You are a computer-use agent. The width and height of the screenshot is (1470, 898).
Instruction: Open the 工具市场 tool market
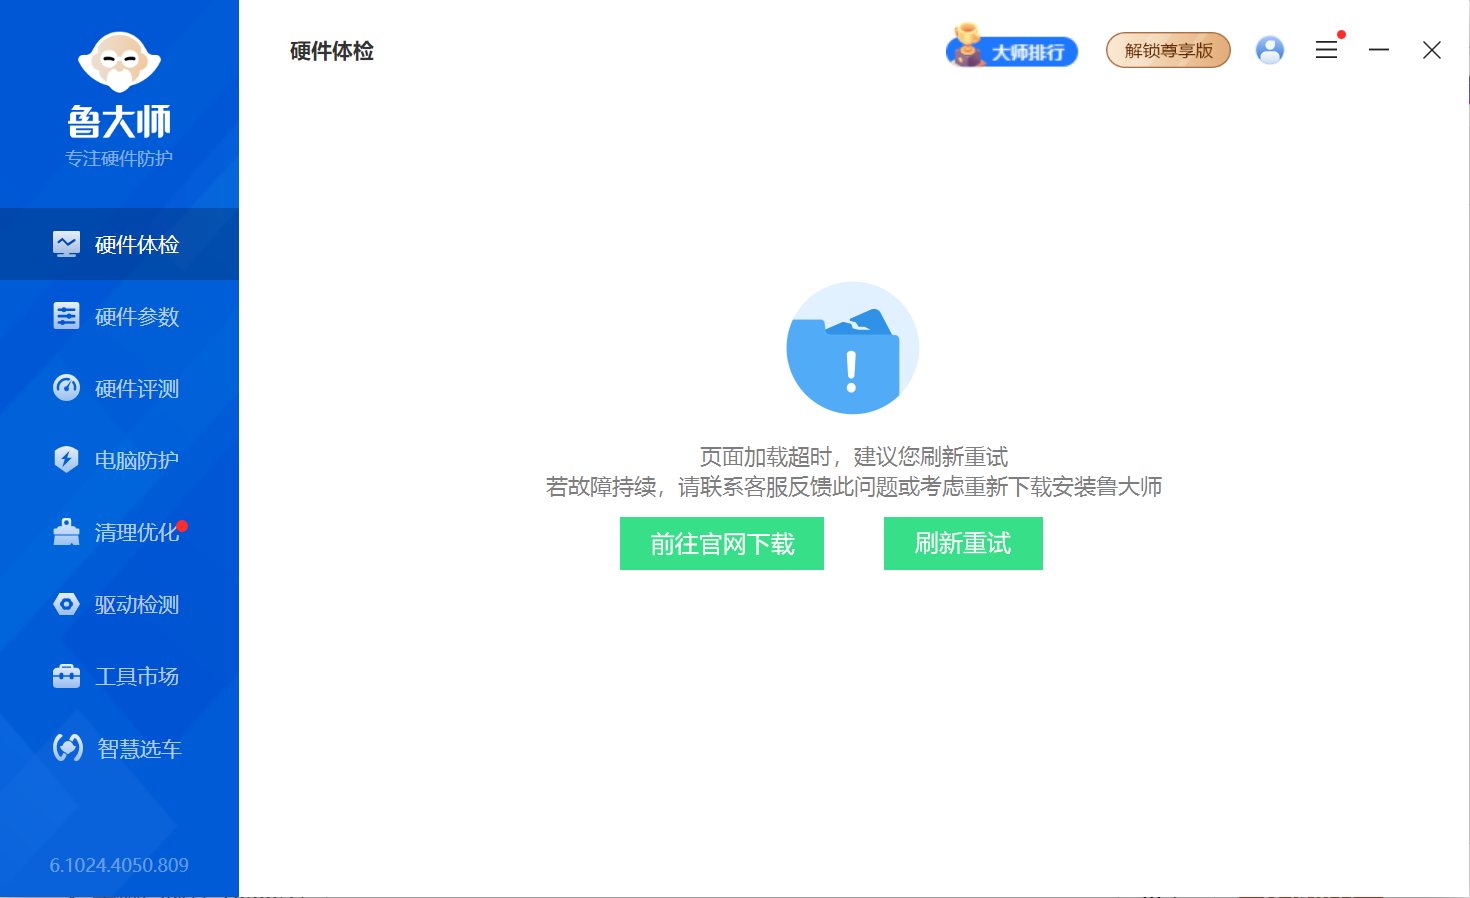(119, 676)
